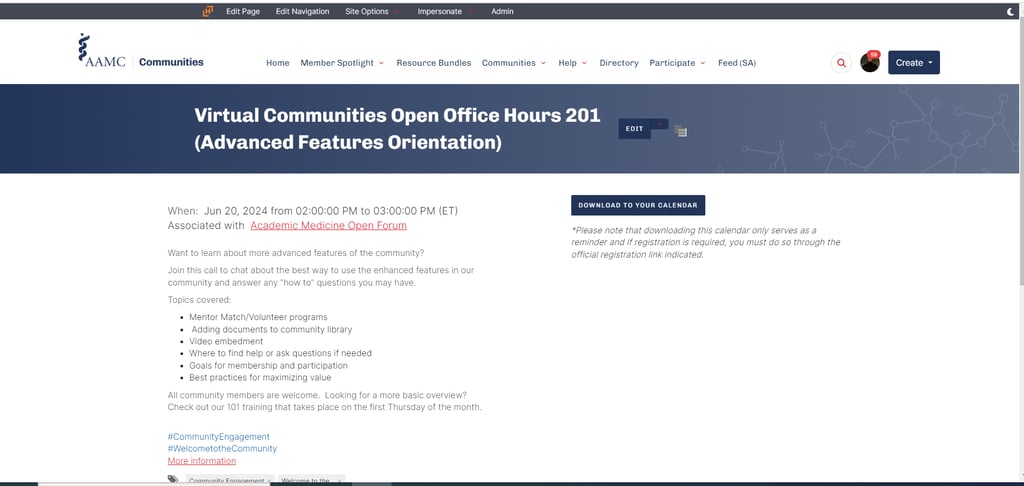This screenshot has height=486, width=1024.
Task: Click the EDIT button on the banner
Action: pos(634,129)
